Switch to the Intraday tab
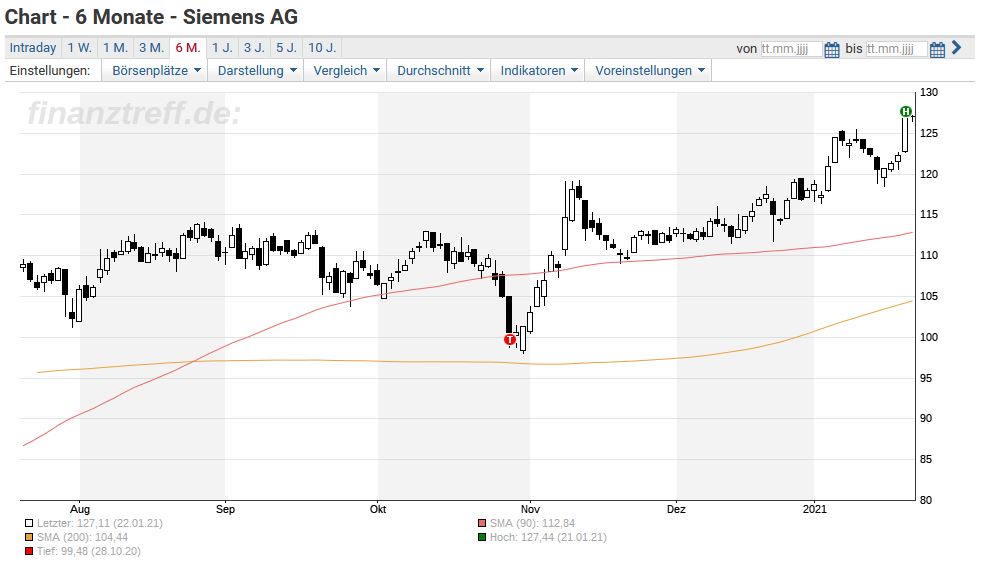981x565 pixels. pyautogui.click(x=33, y=48)
